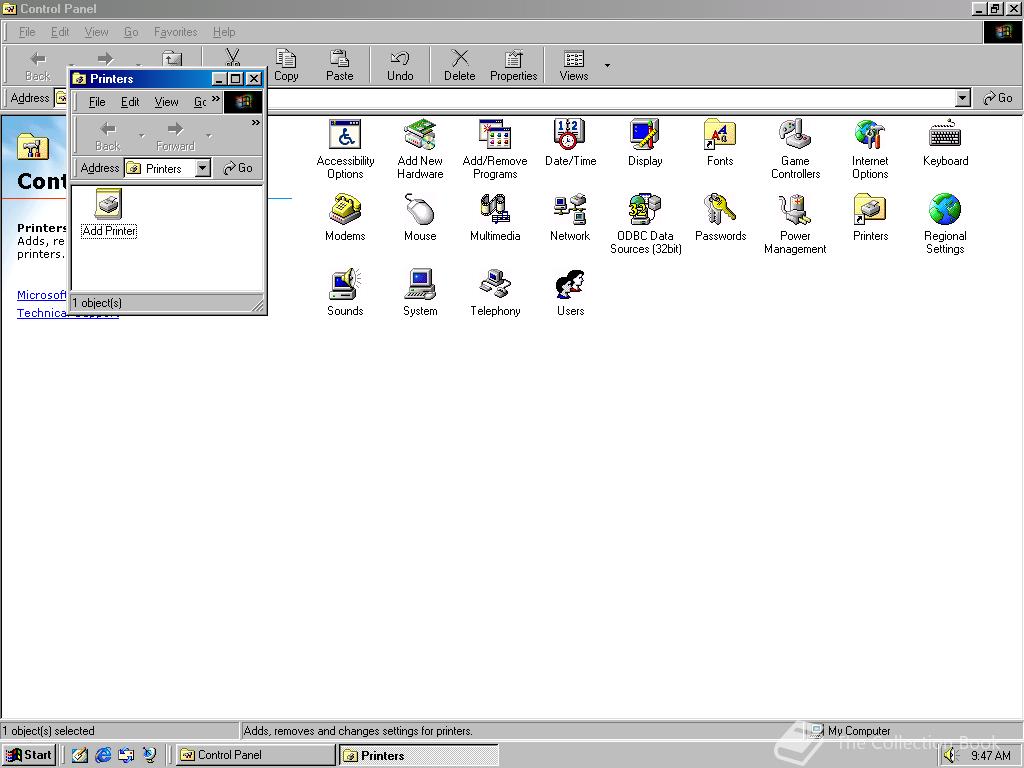Open Forward history dropdown in Printers window
The width and height of the screenshot is (1024, 768).
208,136
